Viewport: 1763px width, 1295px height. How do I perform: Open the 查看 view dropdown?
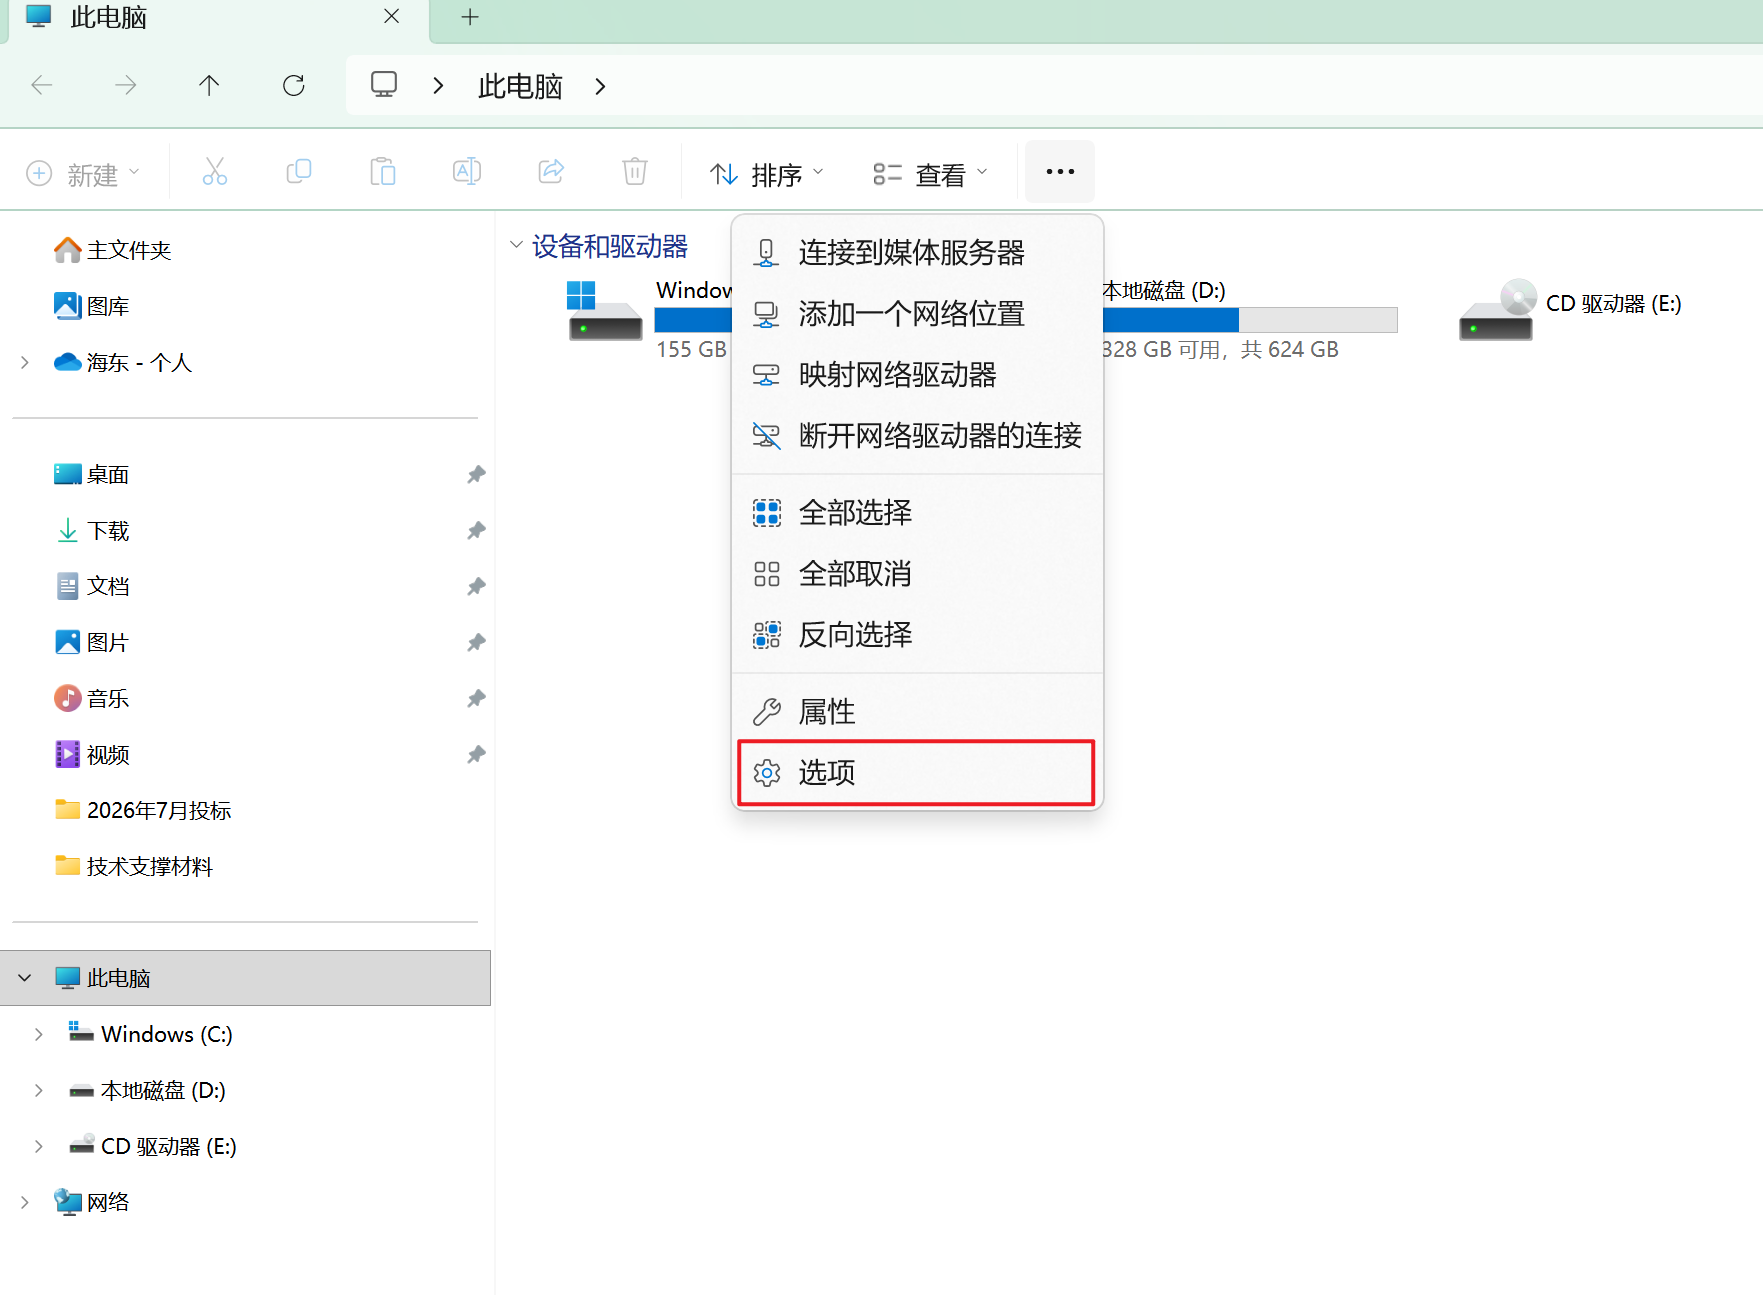931,174
